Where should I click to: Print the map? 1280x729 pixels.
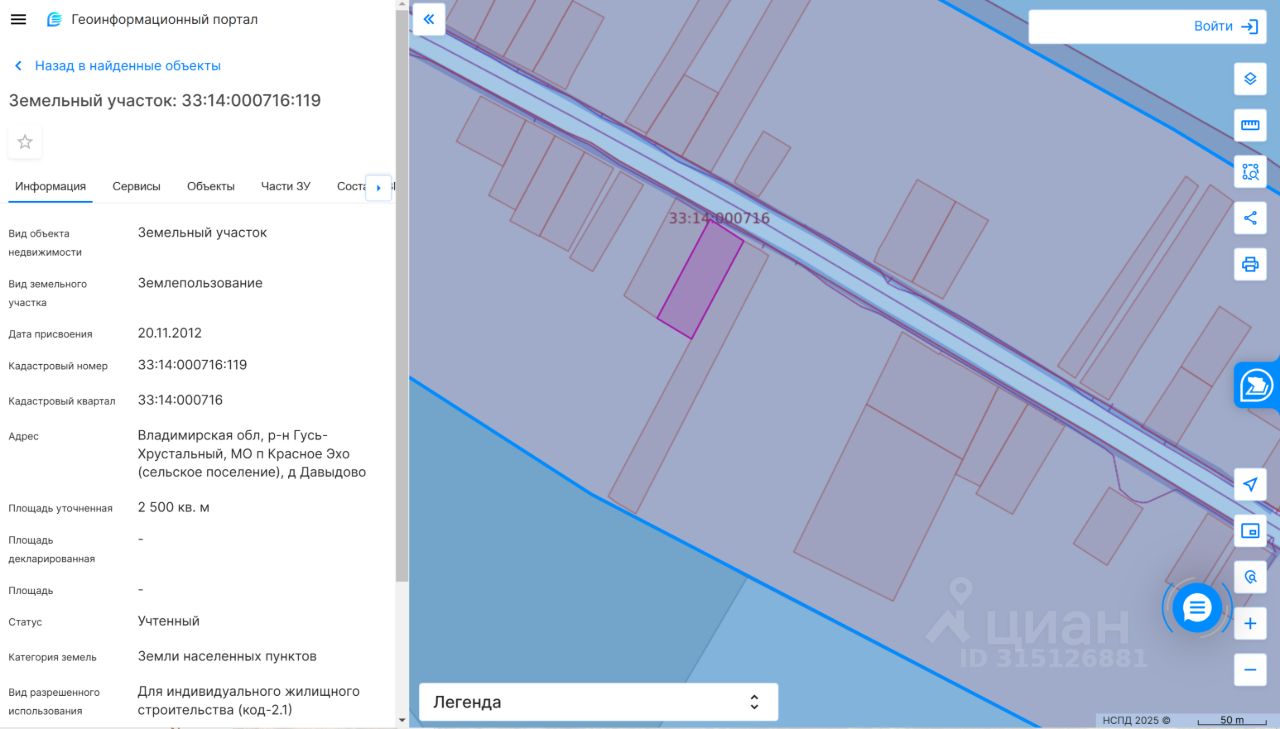tap(1250, 264)
